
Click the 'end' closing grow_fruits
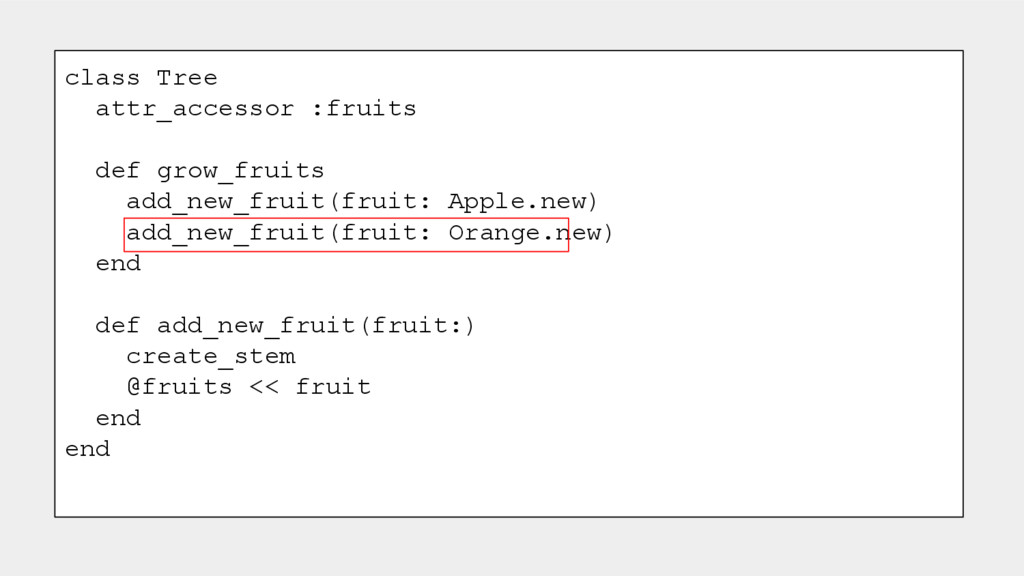(118, 264)
